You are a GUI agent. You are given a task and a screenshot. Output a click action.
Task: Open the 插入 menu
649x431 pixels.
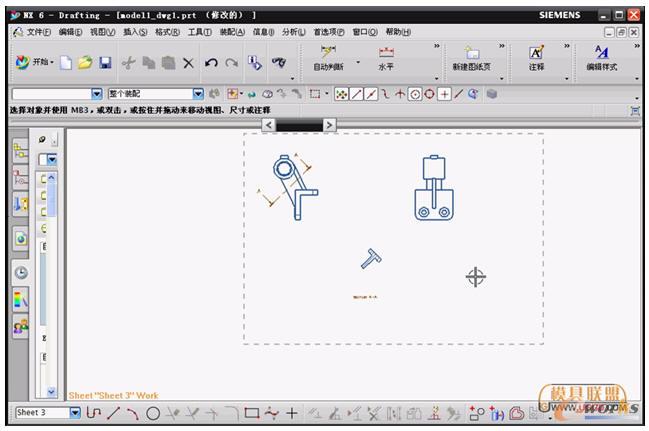[x=135, y=32]
